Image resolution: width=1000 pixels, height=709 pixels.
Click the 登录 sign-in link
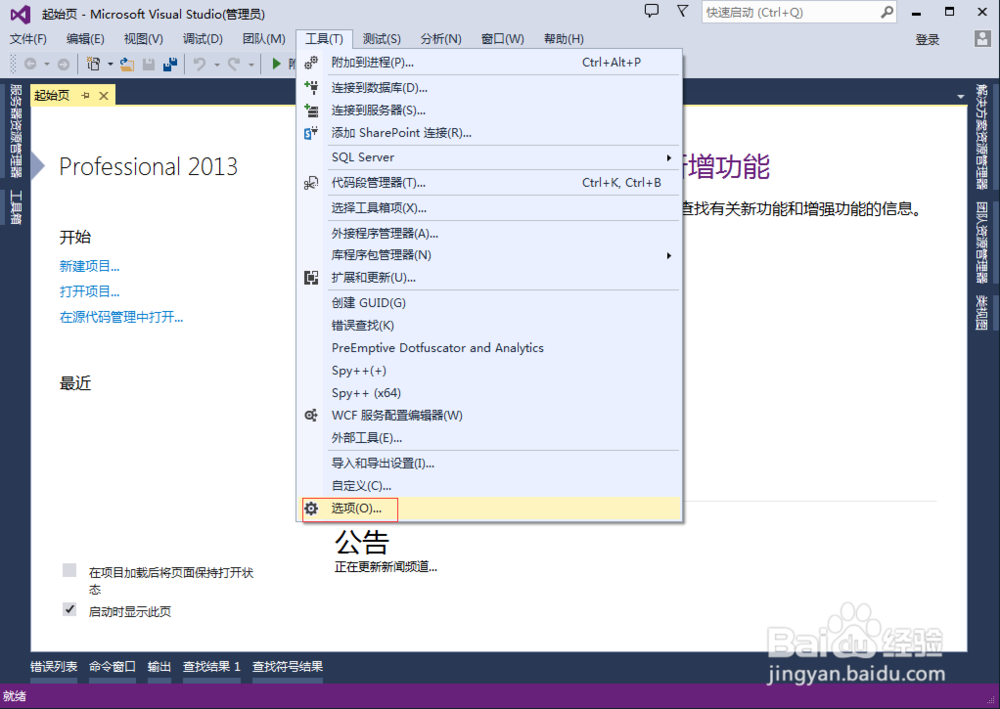tap(927, 40)
